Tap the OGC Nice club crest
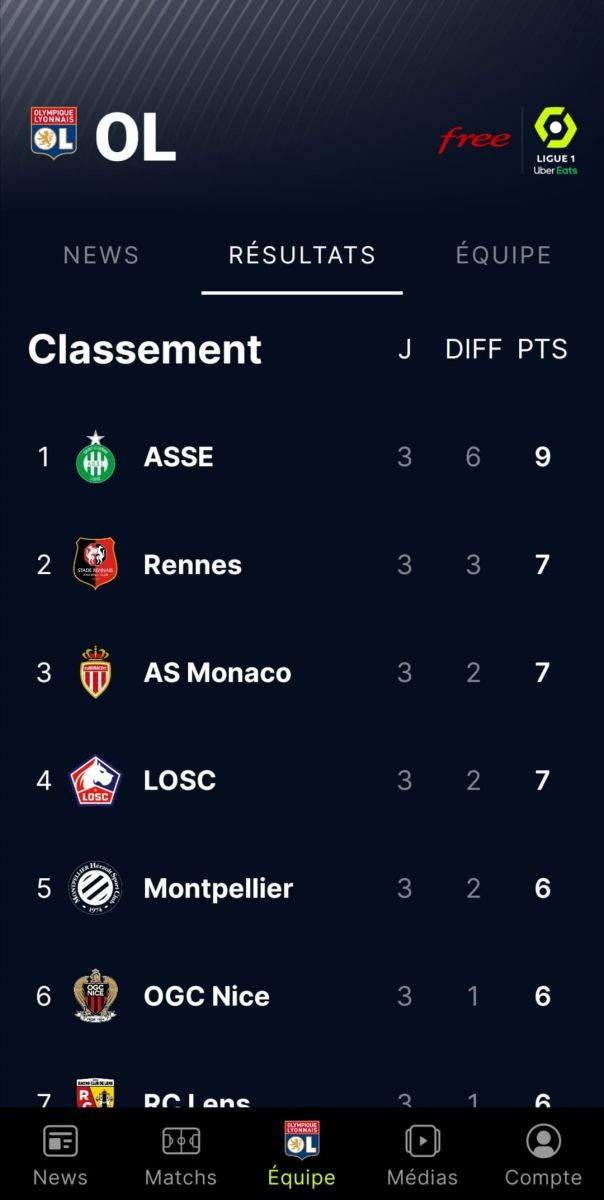The width and height of the screenshot is (604, 1200). (x=96, y=996)
